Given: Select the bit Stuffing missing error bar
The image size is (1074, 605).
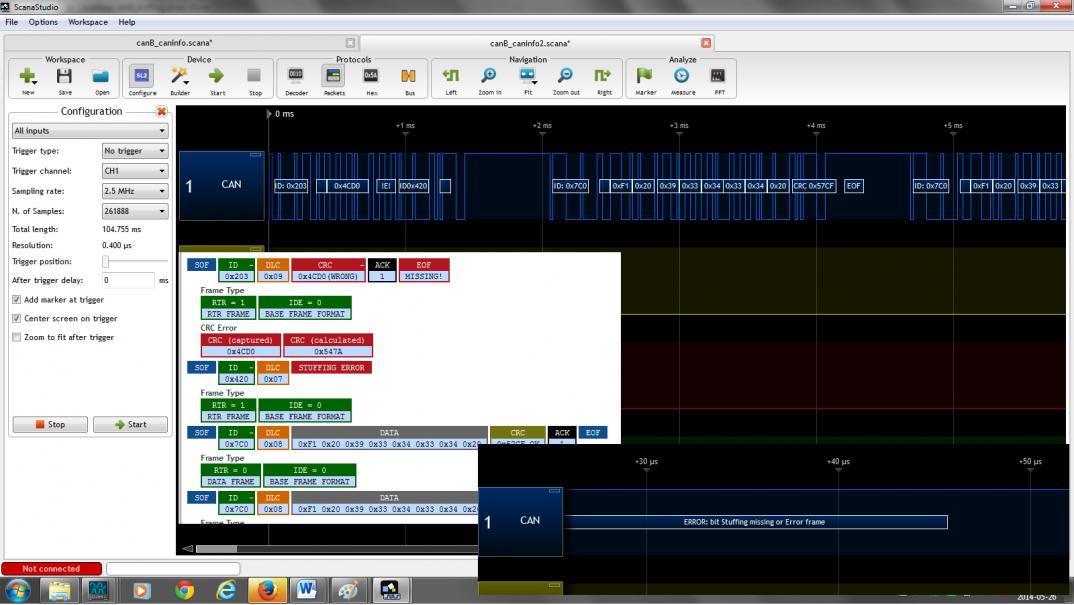Looking at the screenshot, I should click(754, 522).
